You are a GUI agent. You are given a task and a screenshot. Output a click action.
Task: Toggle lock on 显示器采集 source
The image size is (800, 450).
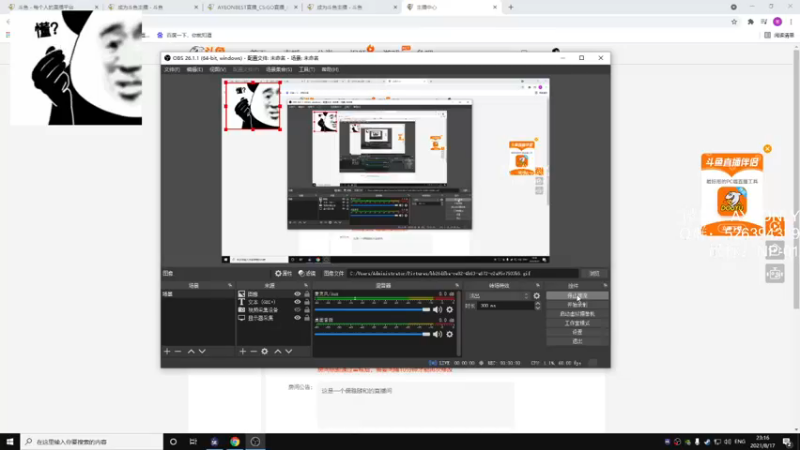[307, 318]
